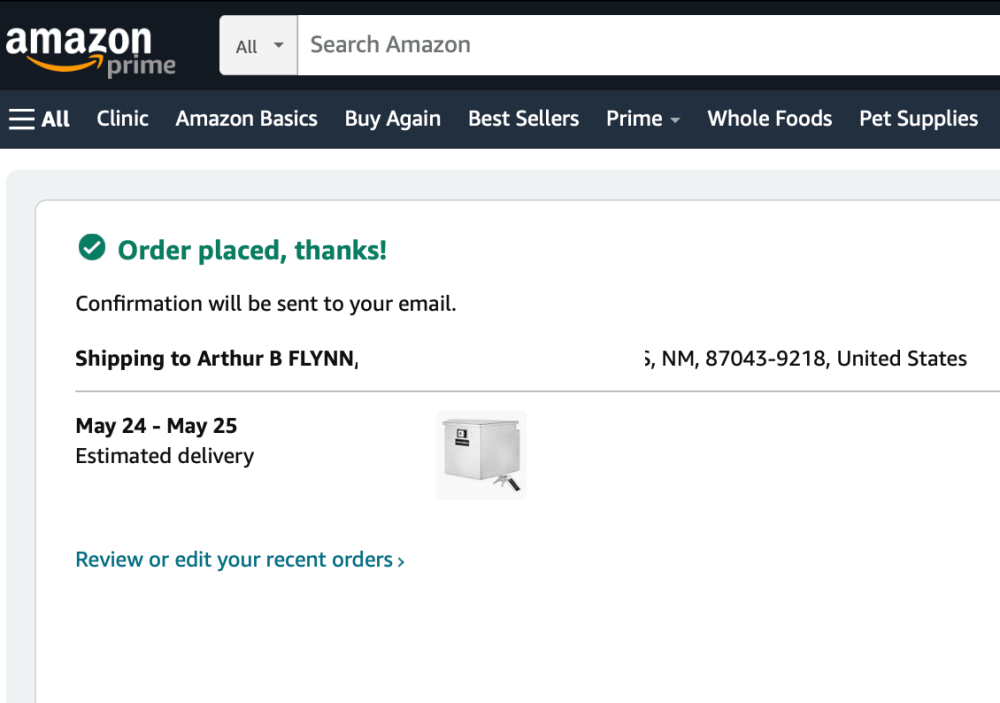This screenshot has height=703, width=1000.
Task: Expand the search category All dropdown
Action: click(x=259, y=46)
